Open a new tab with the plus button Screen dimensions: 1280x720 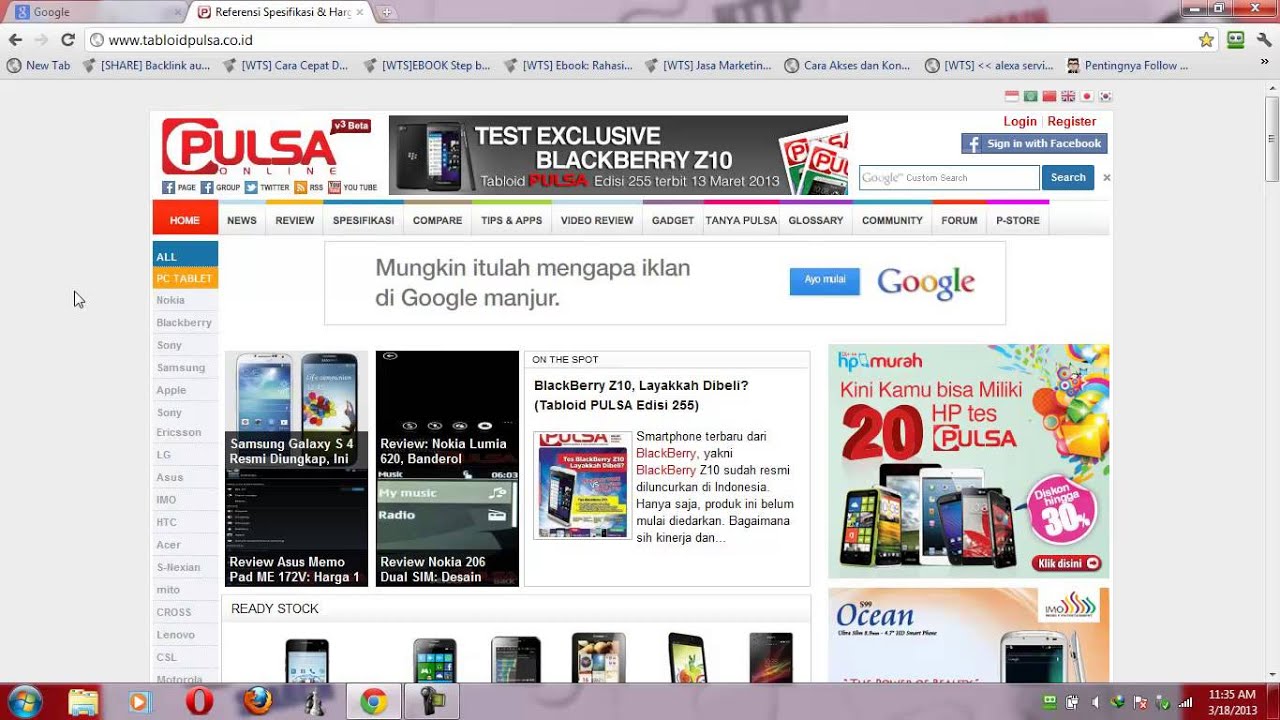tap(386, 13)
